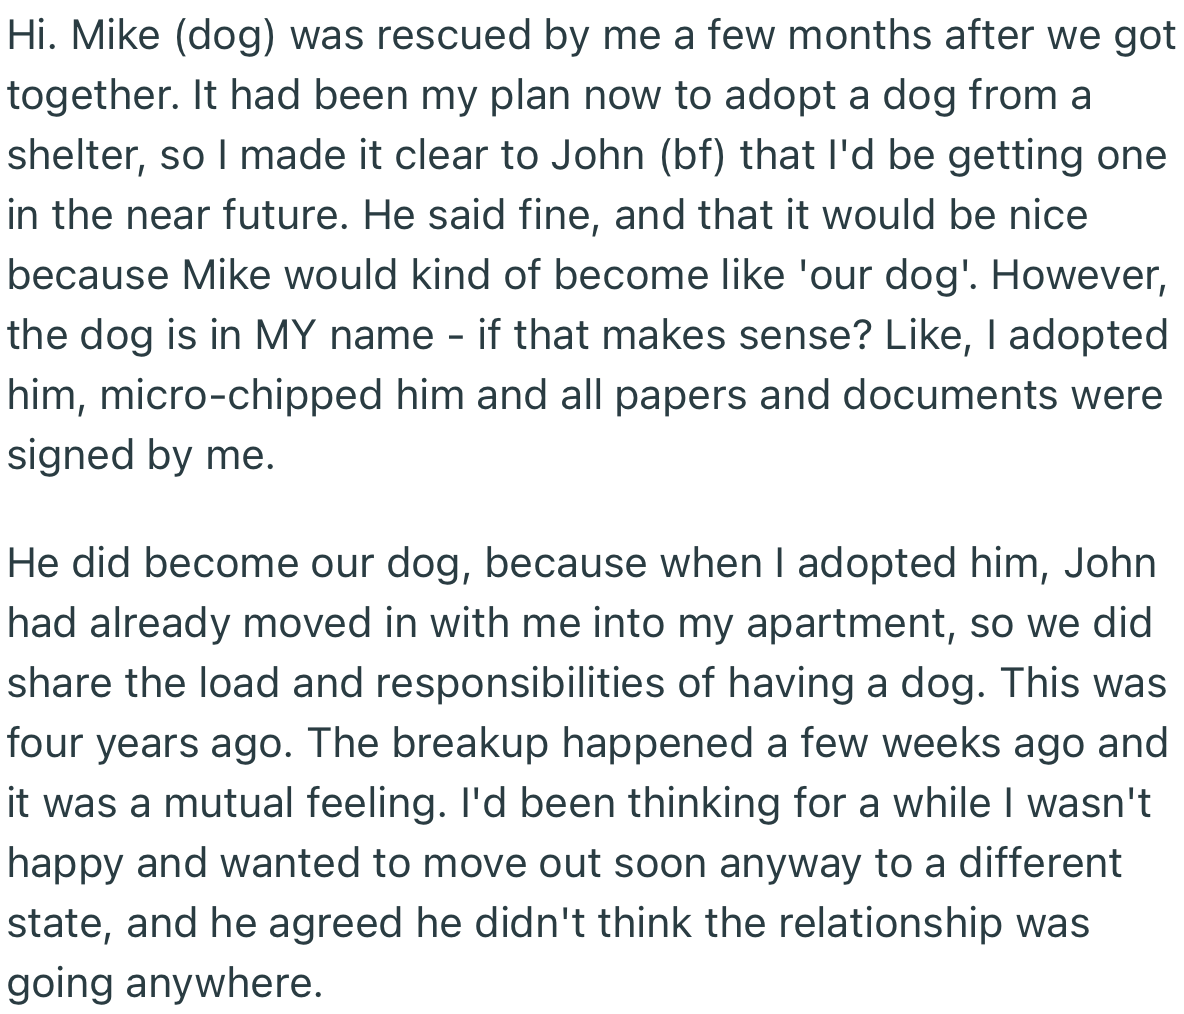Click the word "different" in second paragraph

point(1039,865)
